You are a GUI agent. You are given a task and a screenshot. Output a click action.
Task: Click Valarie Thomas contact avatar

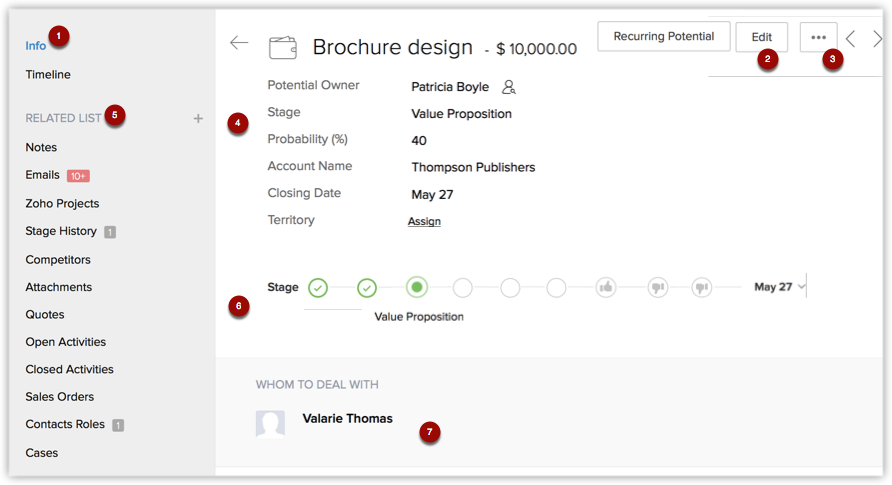tap(270, 424)
